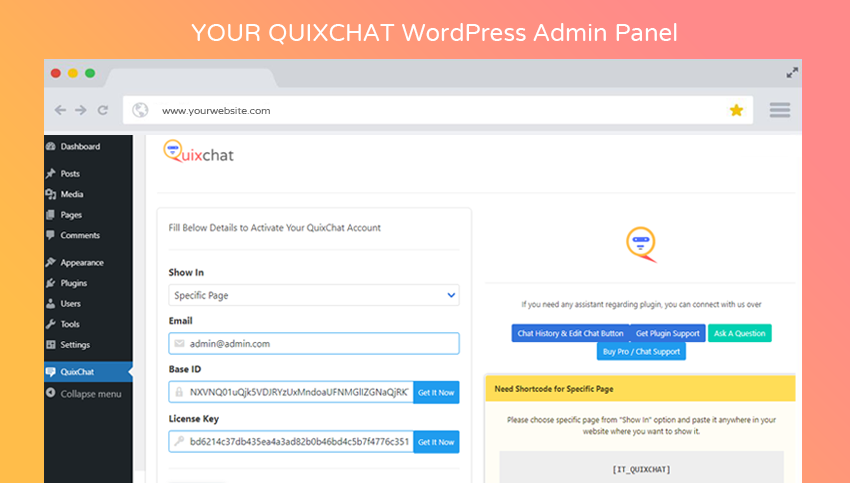Click the Appearance brush icon
This screenshot has width=850, height=483.
click(x=51, y=262)
